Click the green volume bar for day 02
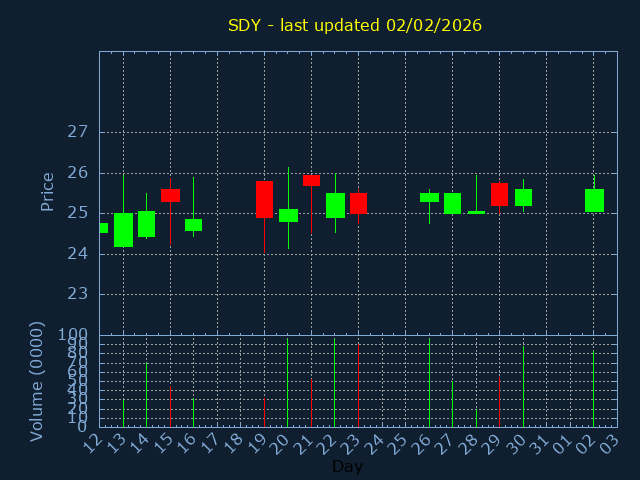 click(x=593, y=389)
